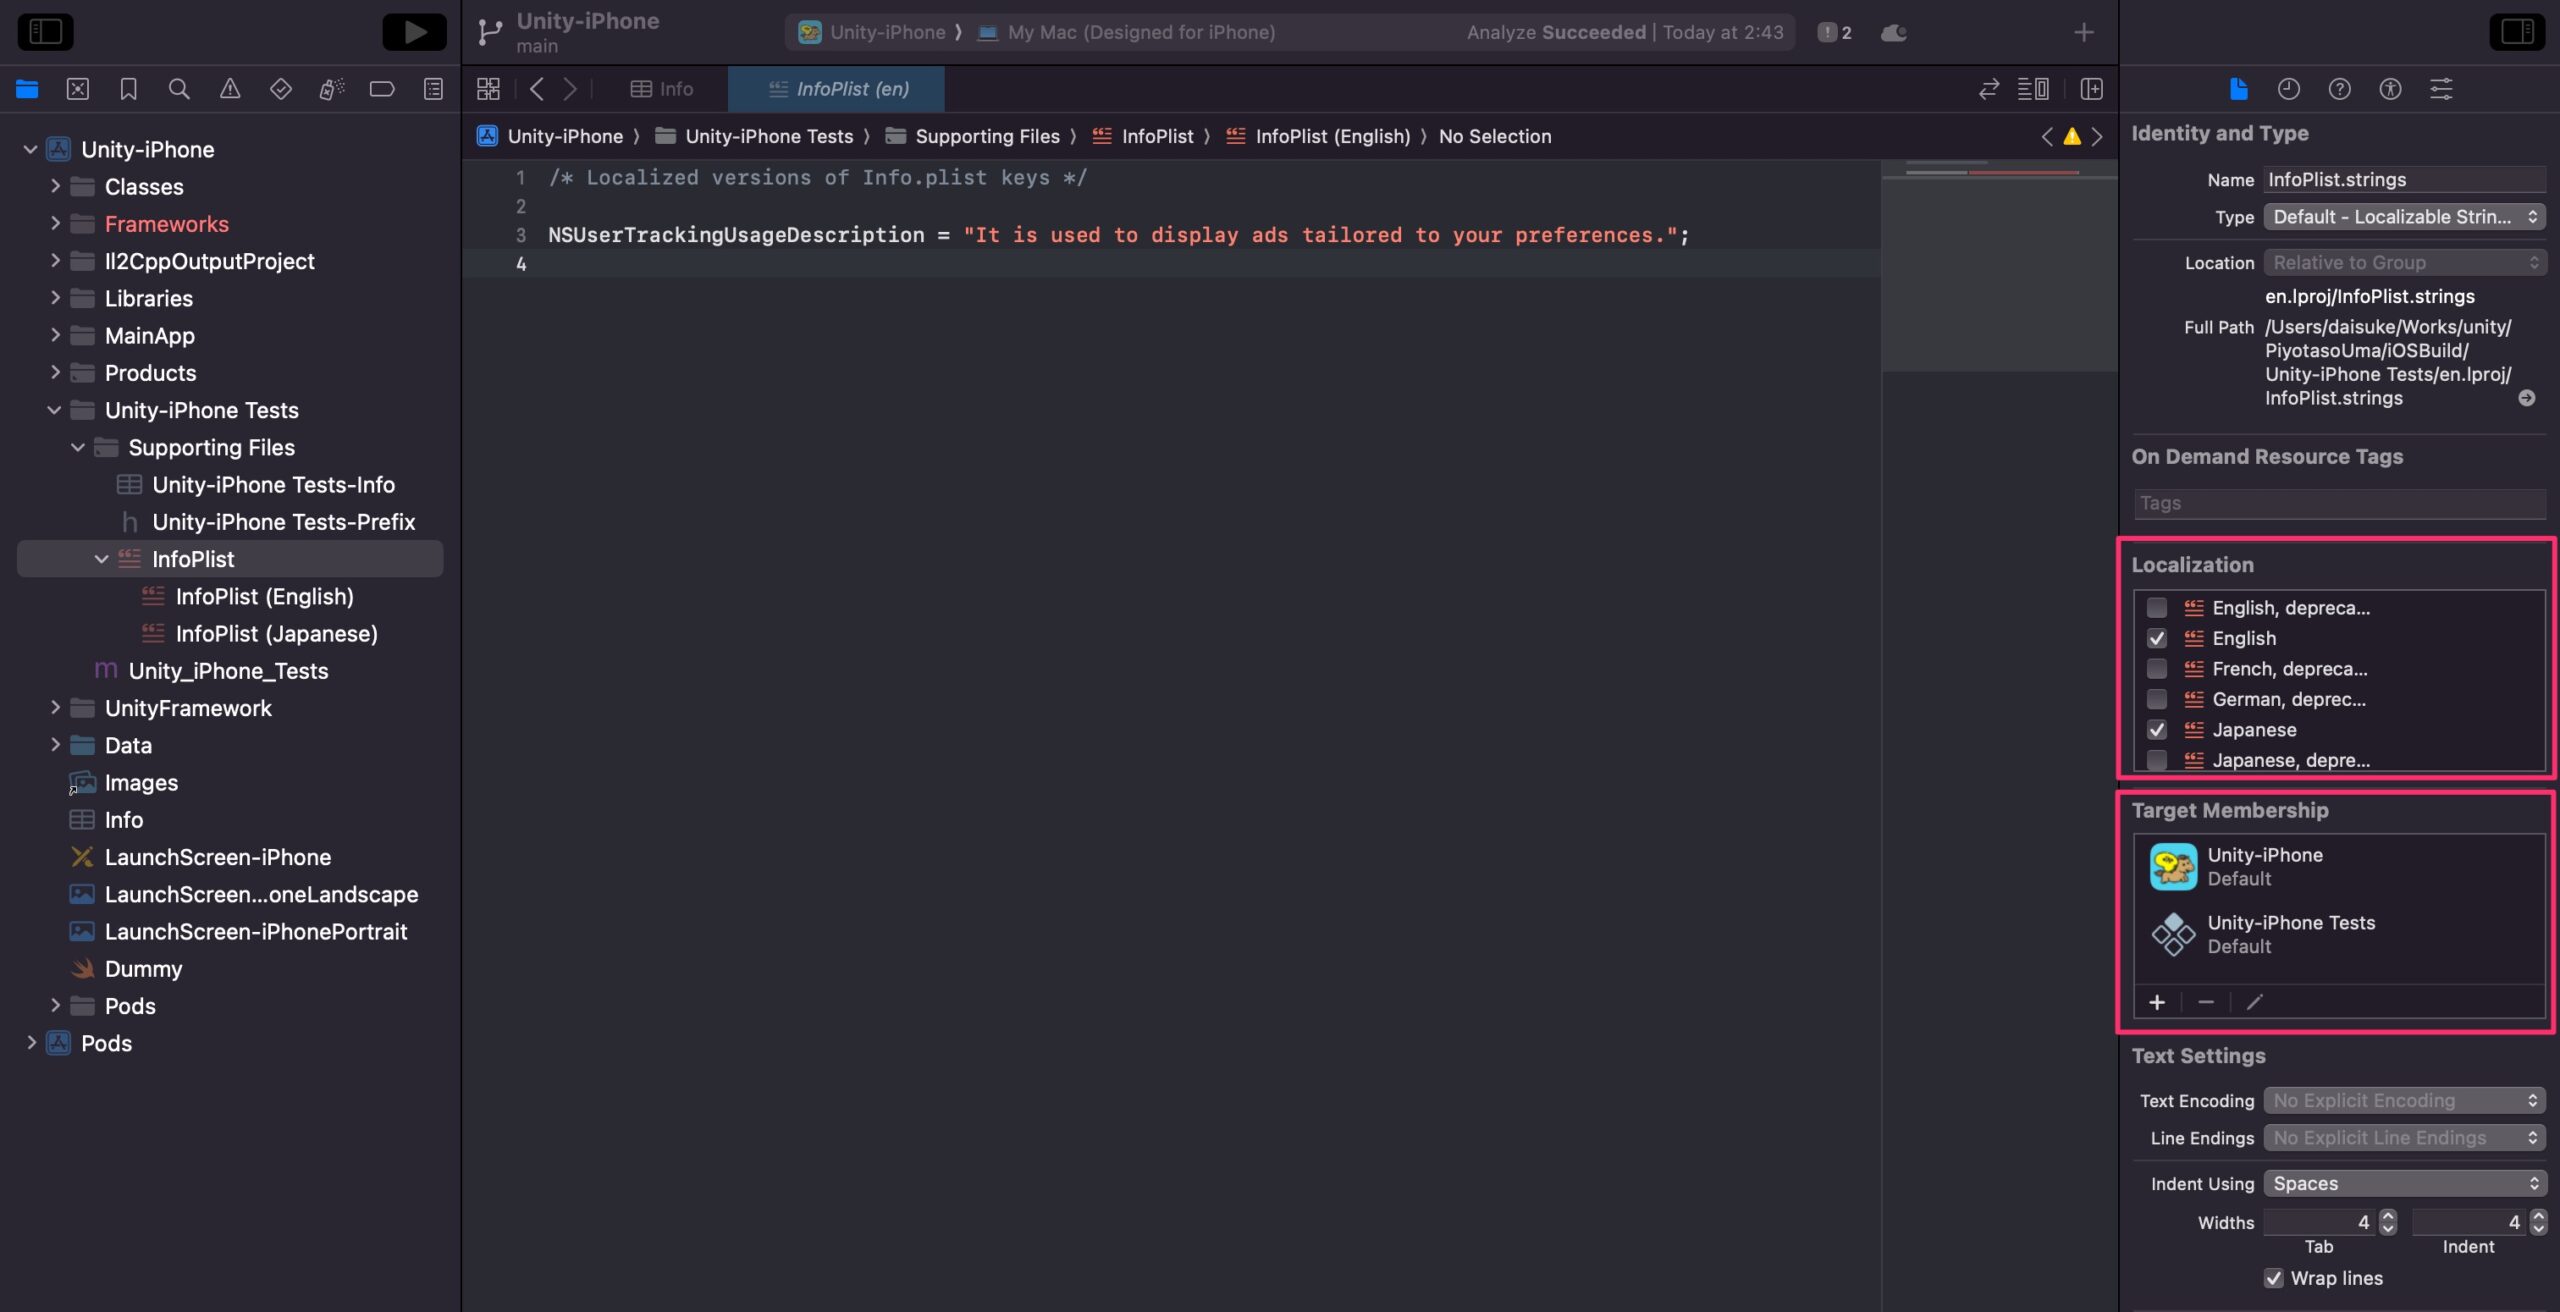Collapse the Unity-iPhone Tests group
2560x1312 pixels.
[x=54, y=410]
